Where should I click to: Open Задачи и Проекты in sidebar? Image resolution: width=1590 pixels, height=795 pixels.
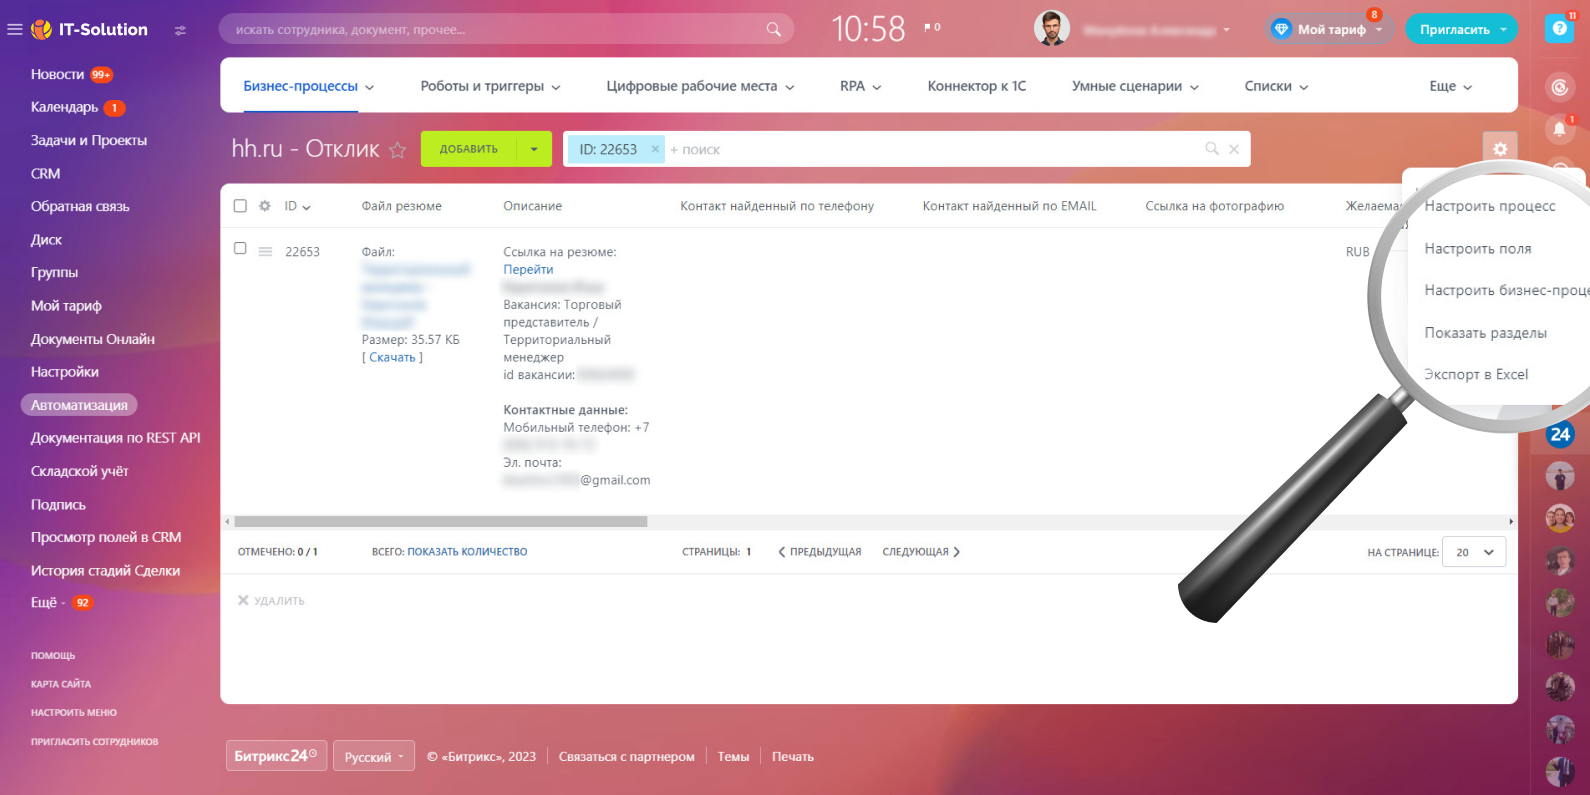coord(89,140)
